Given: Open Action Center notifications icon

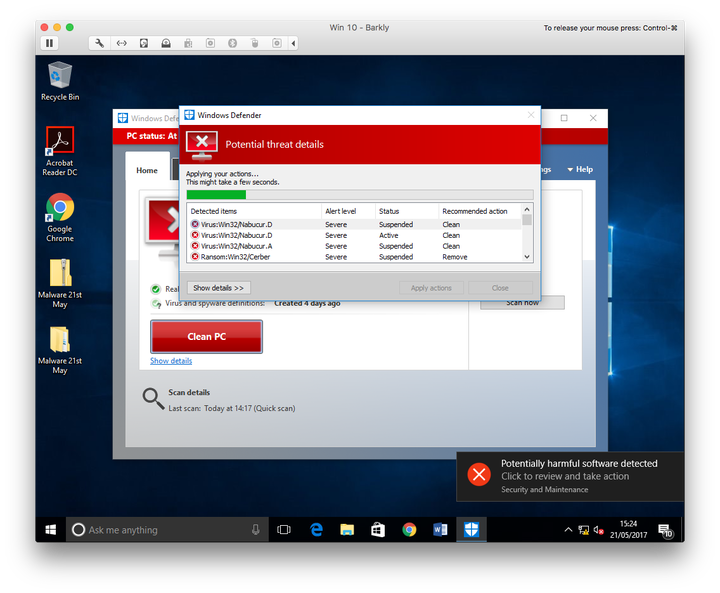Looking at the screenshot, I should tap(665, 531).
